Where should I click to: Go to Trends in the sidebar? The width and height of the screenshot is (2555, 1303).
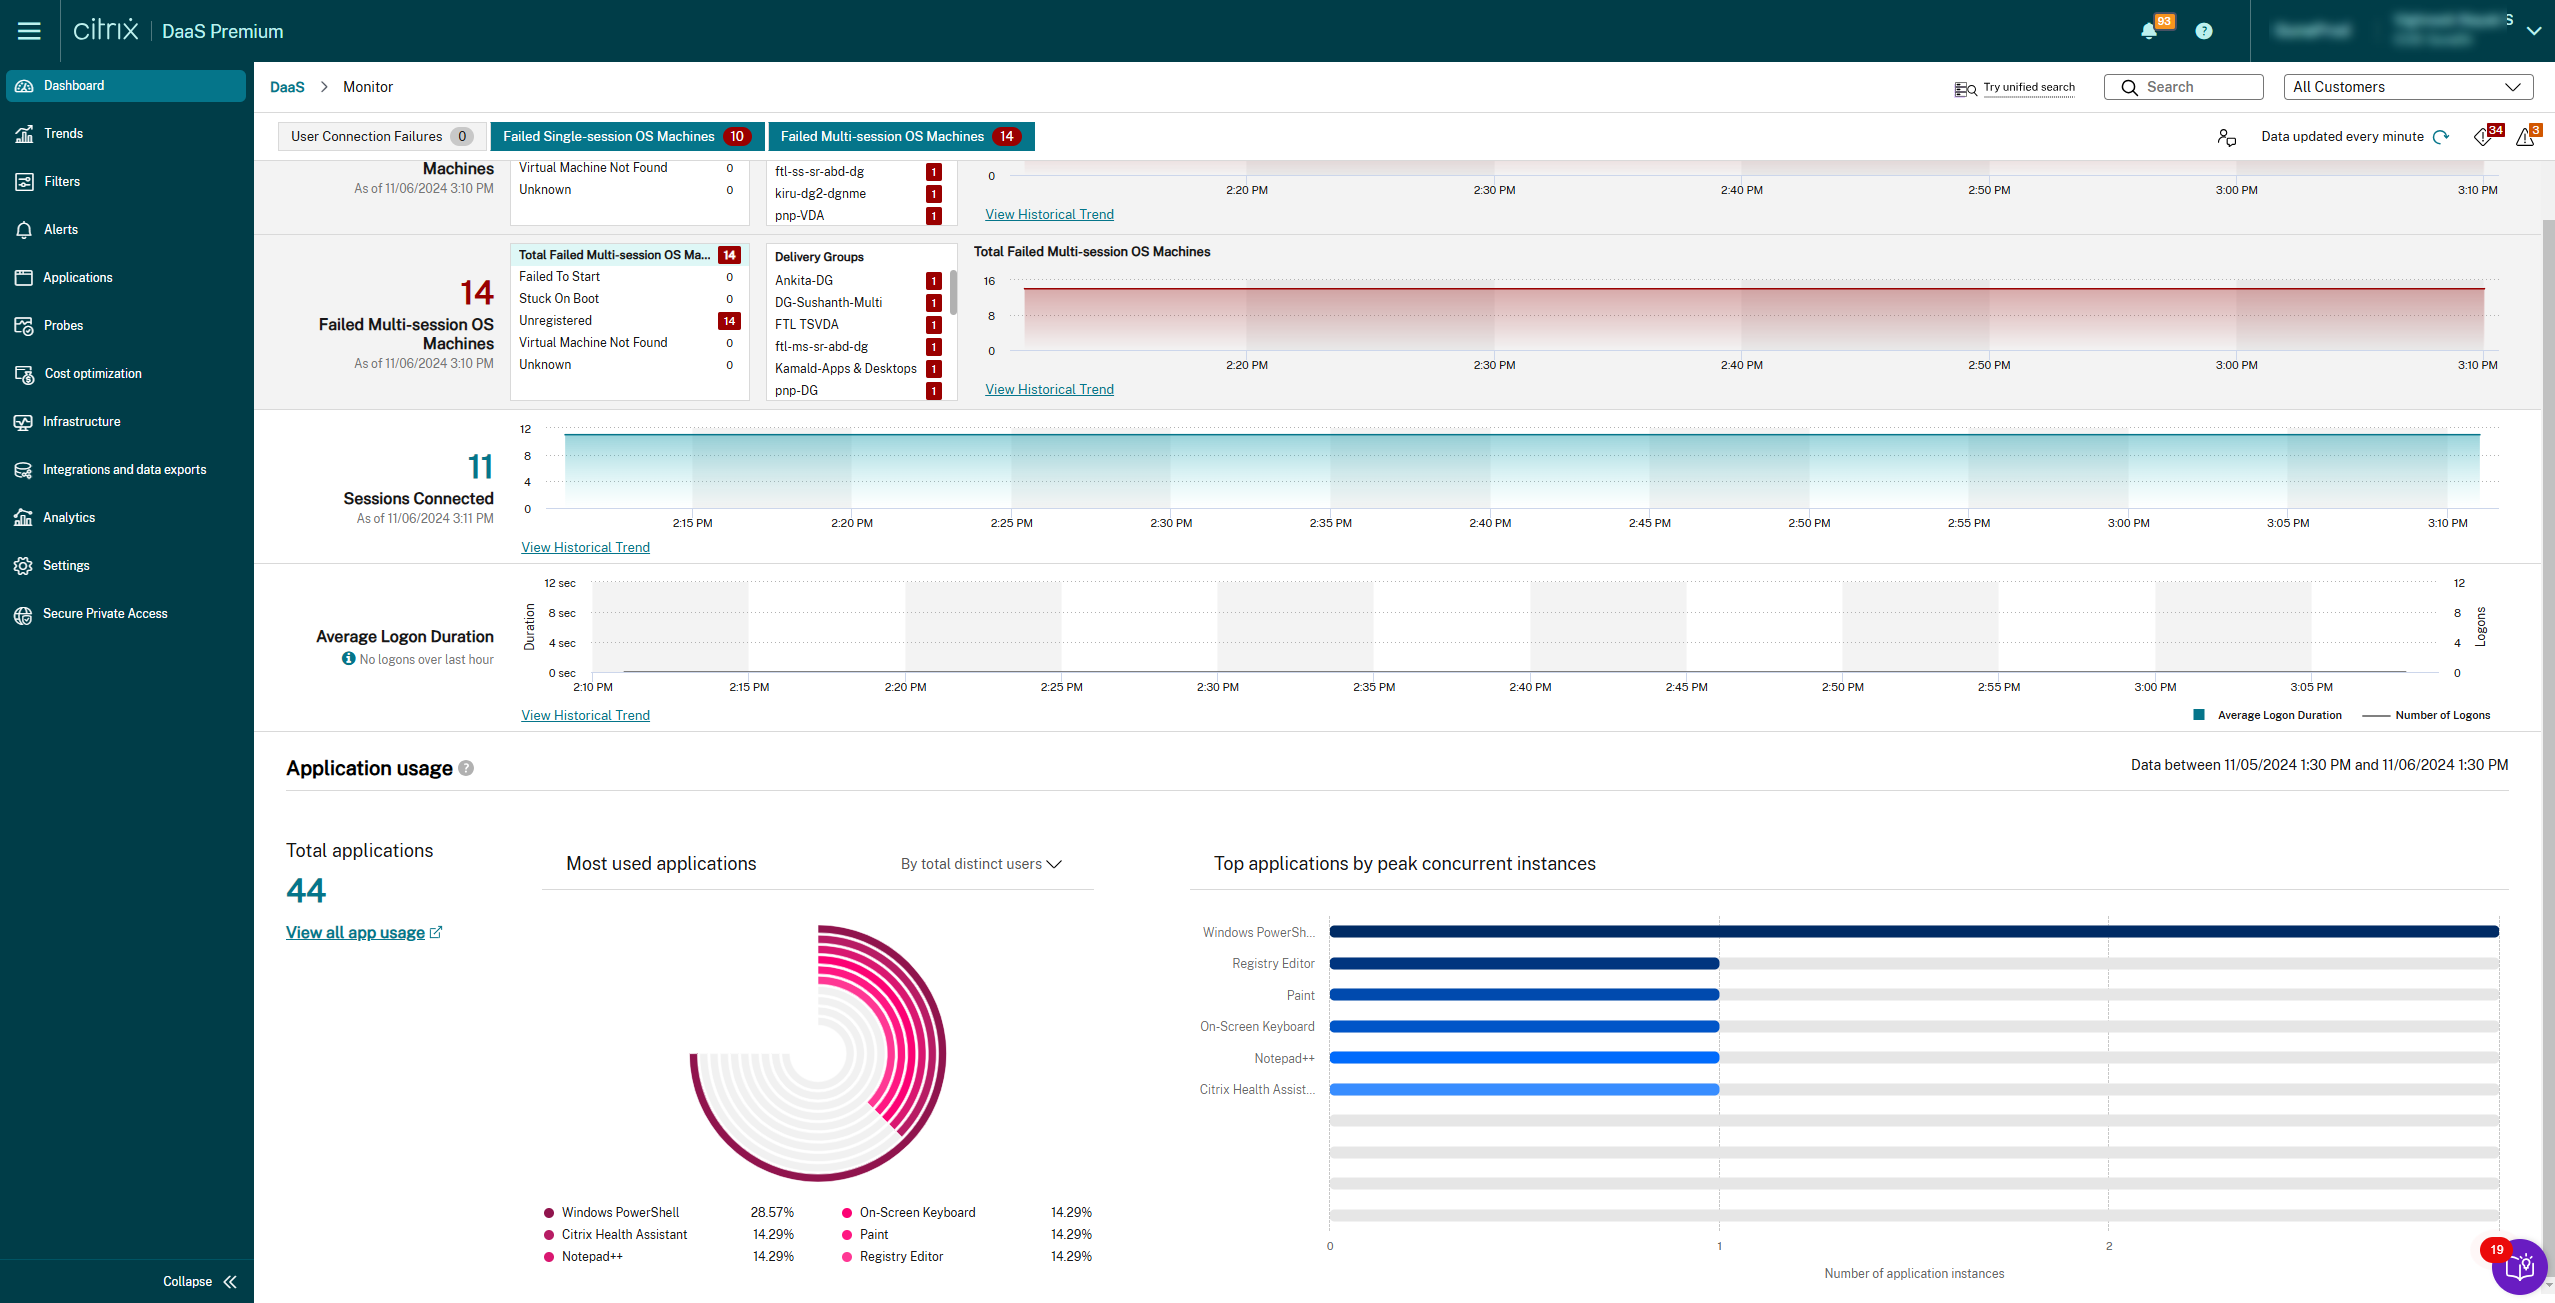pos(126,133)
